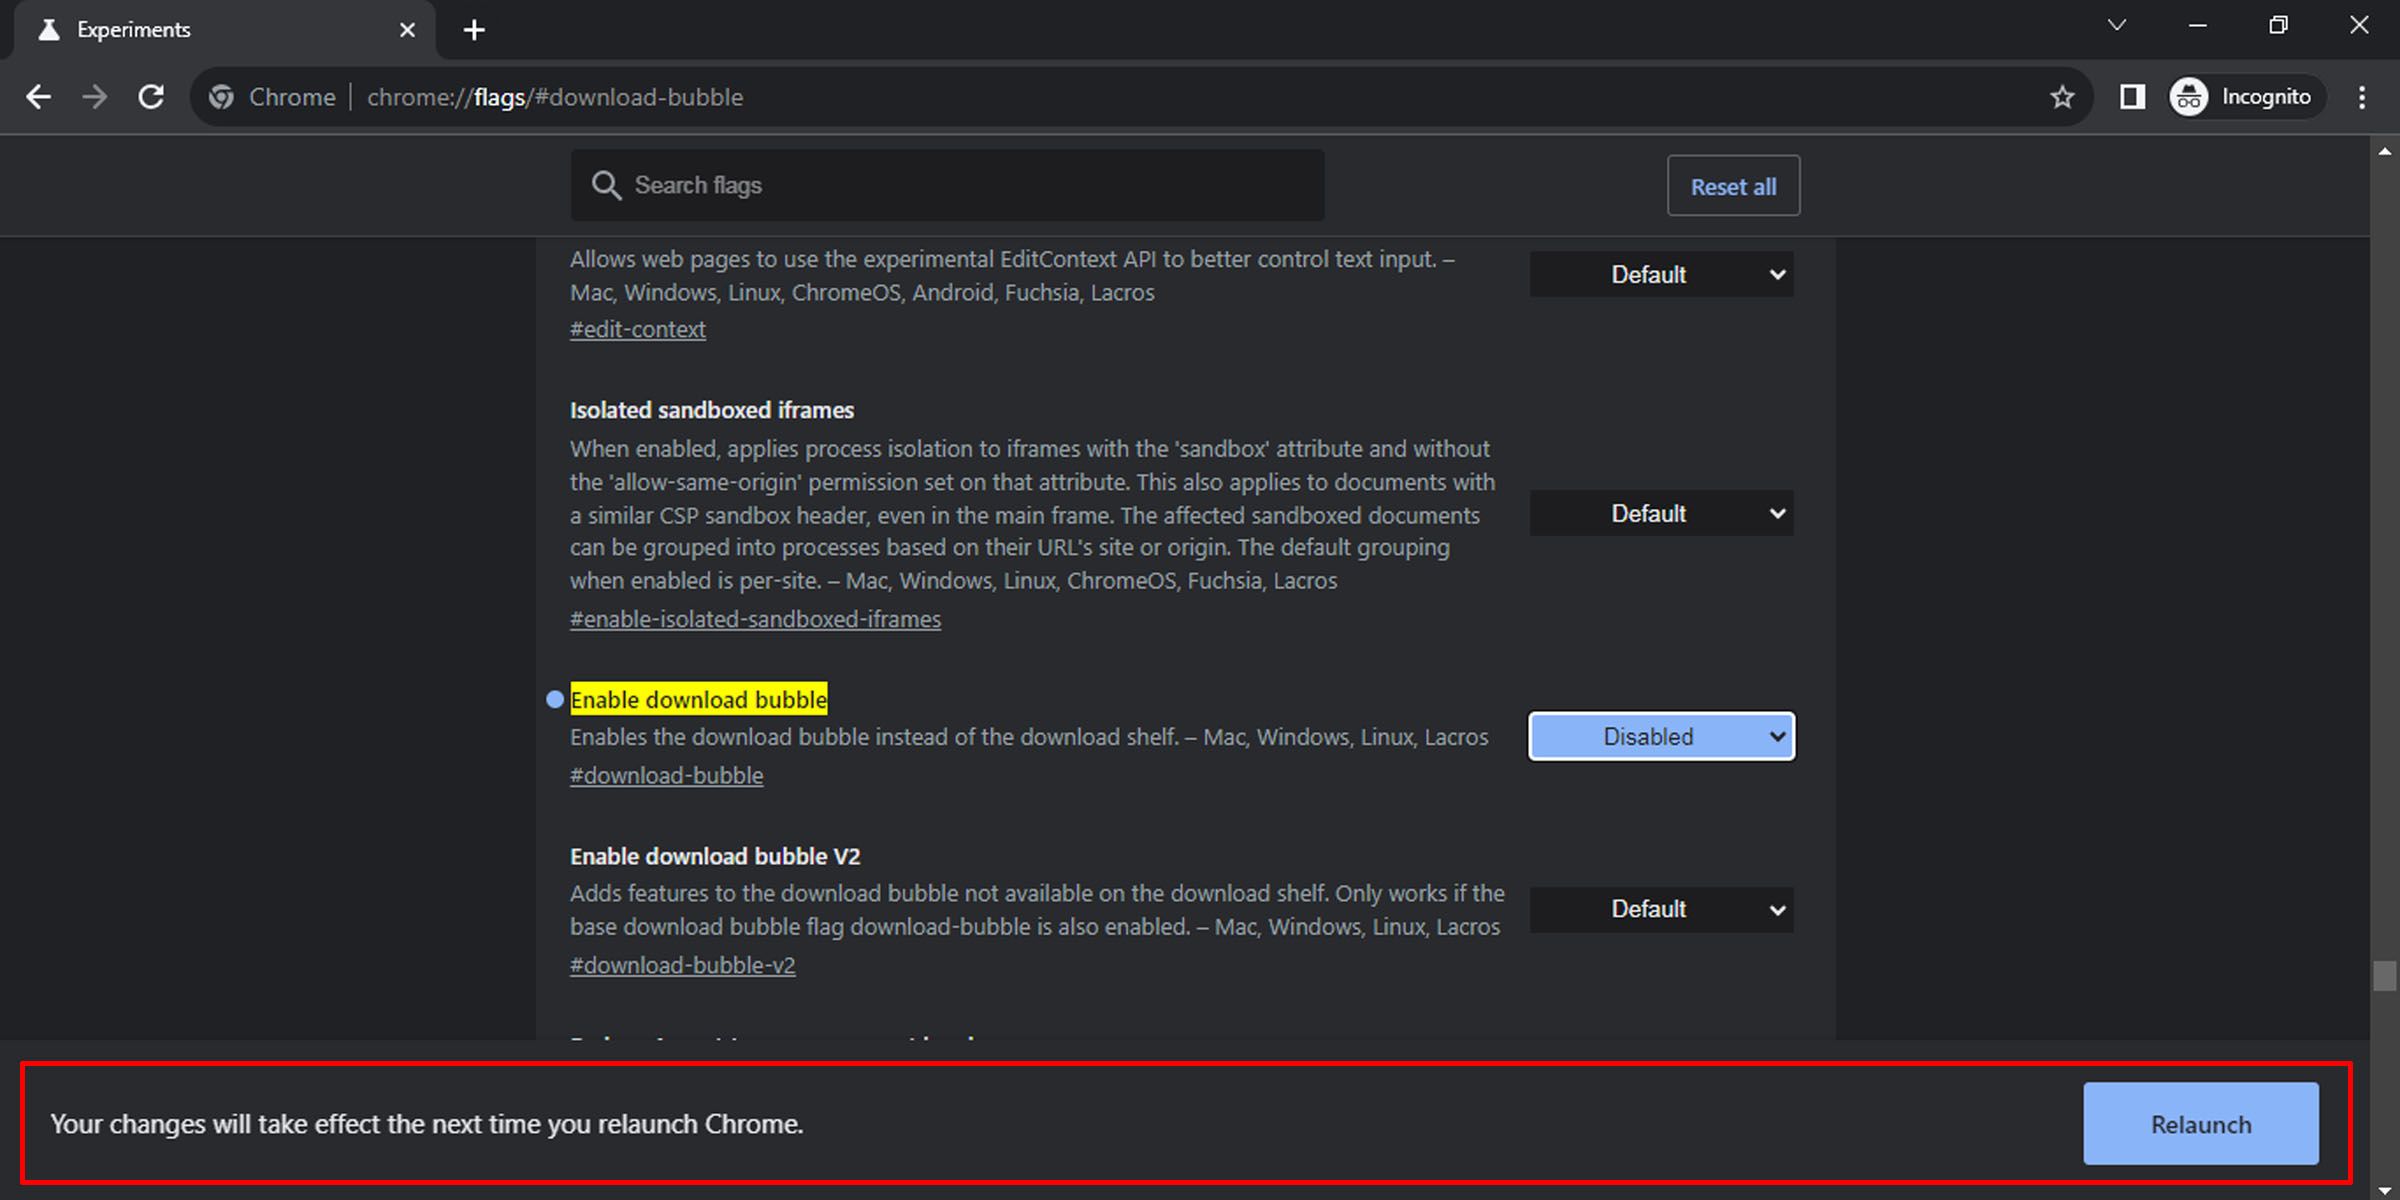The width and height of the screenshot is (2400, 1200).
Task: Close the Experiments tab
Action: pos(407,30)
